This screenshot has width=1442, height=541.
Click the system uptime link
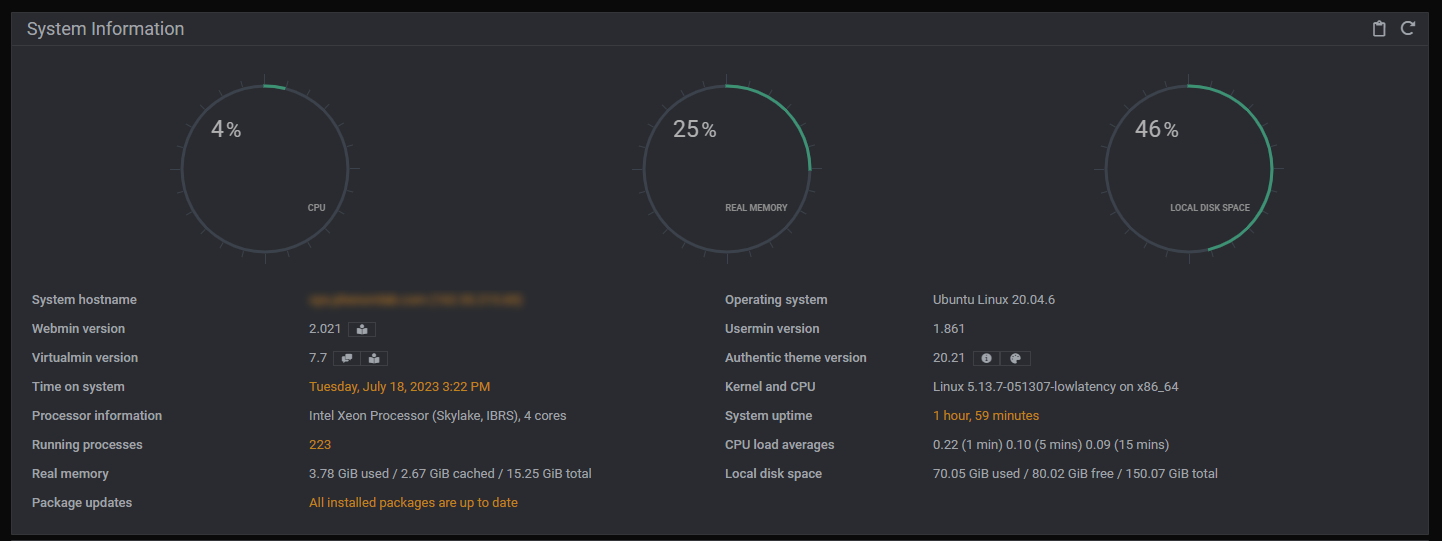(985, 416)
